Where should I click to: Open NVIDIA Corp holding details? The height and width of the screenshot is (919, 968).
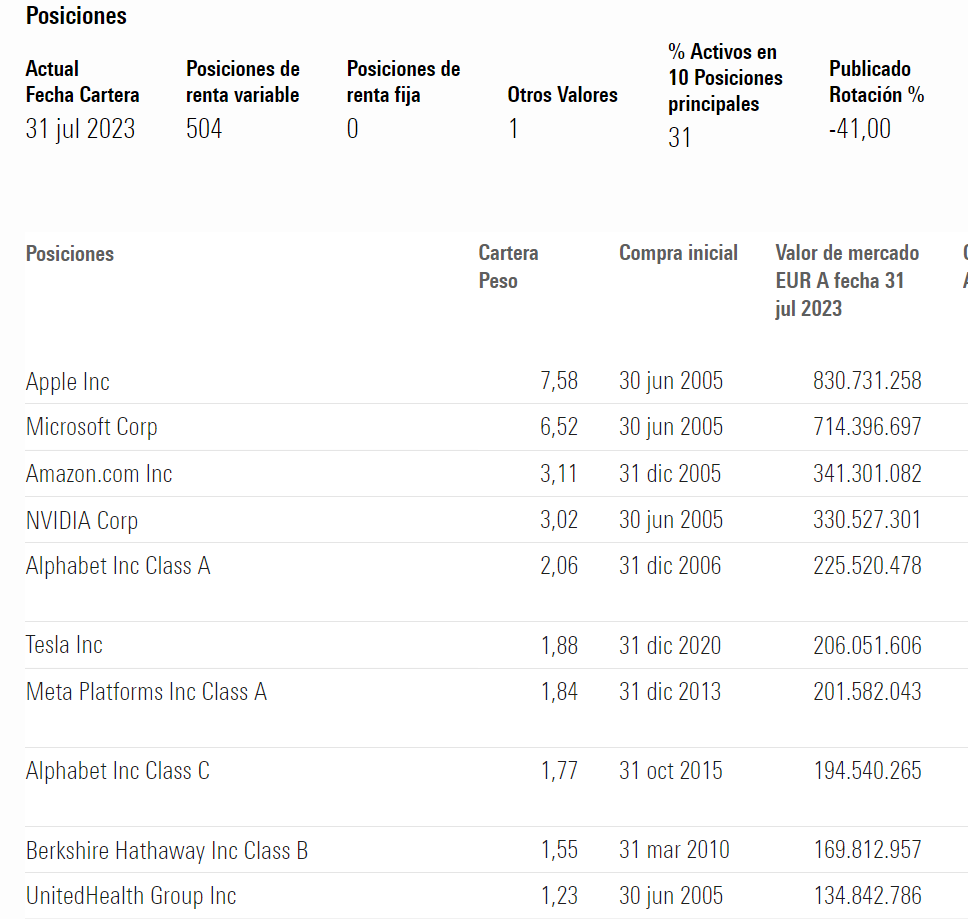pyautogui.click(x=81, y=520)
